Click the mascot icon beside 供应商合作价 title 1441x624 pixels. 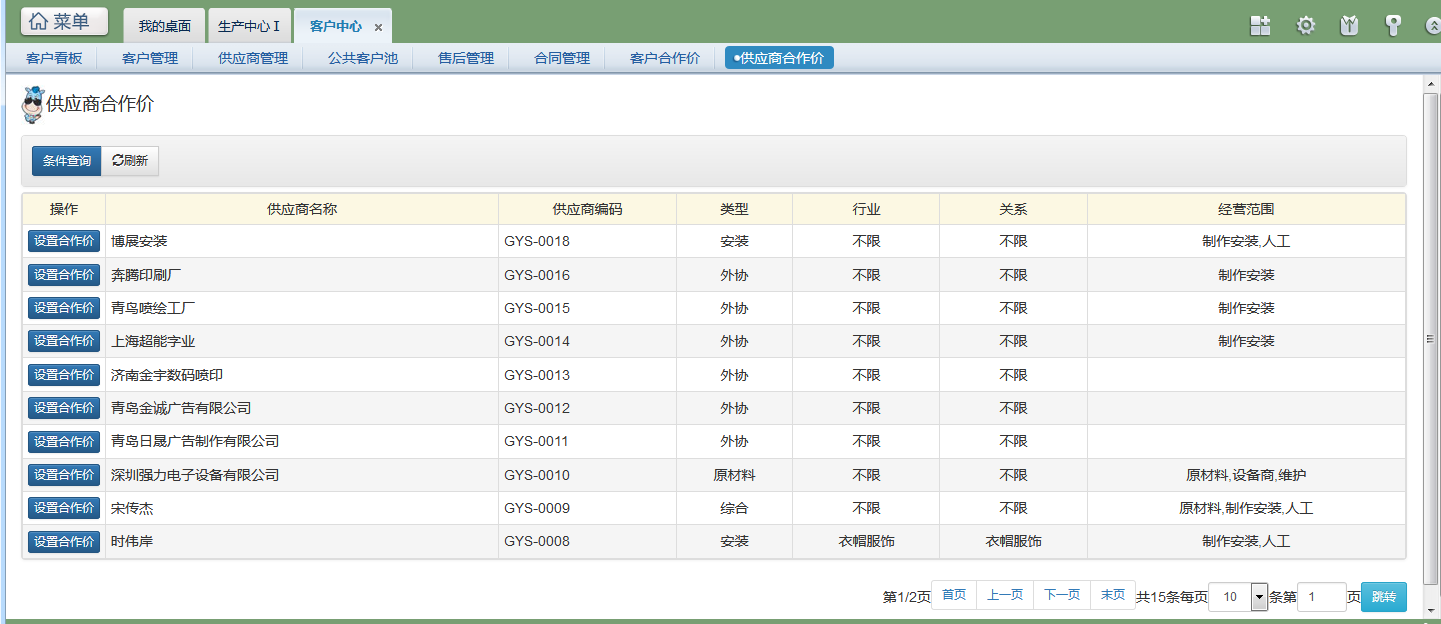(33, 105)
